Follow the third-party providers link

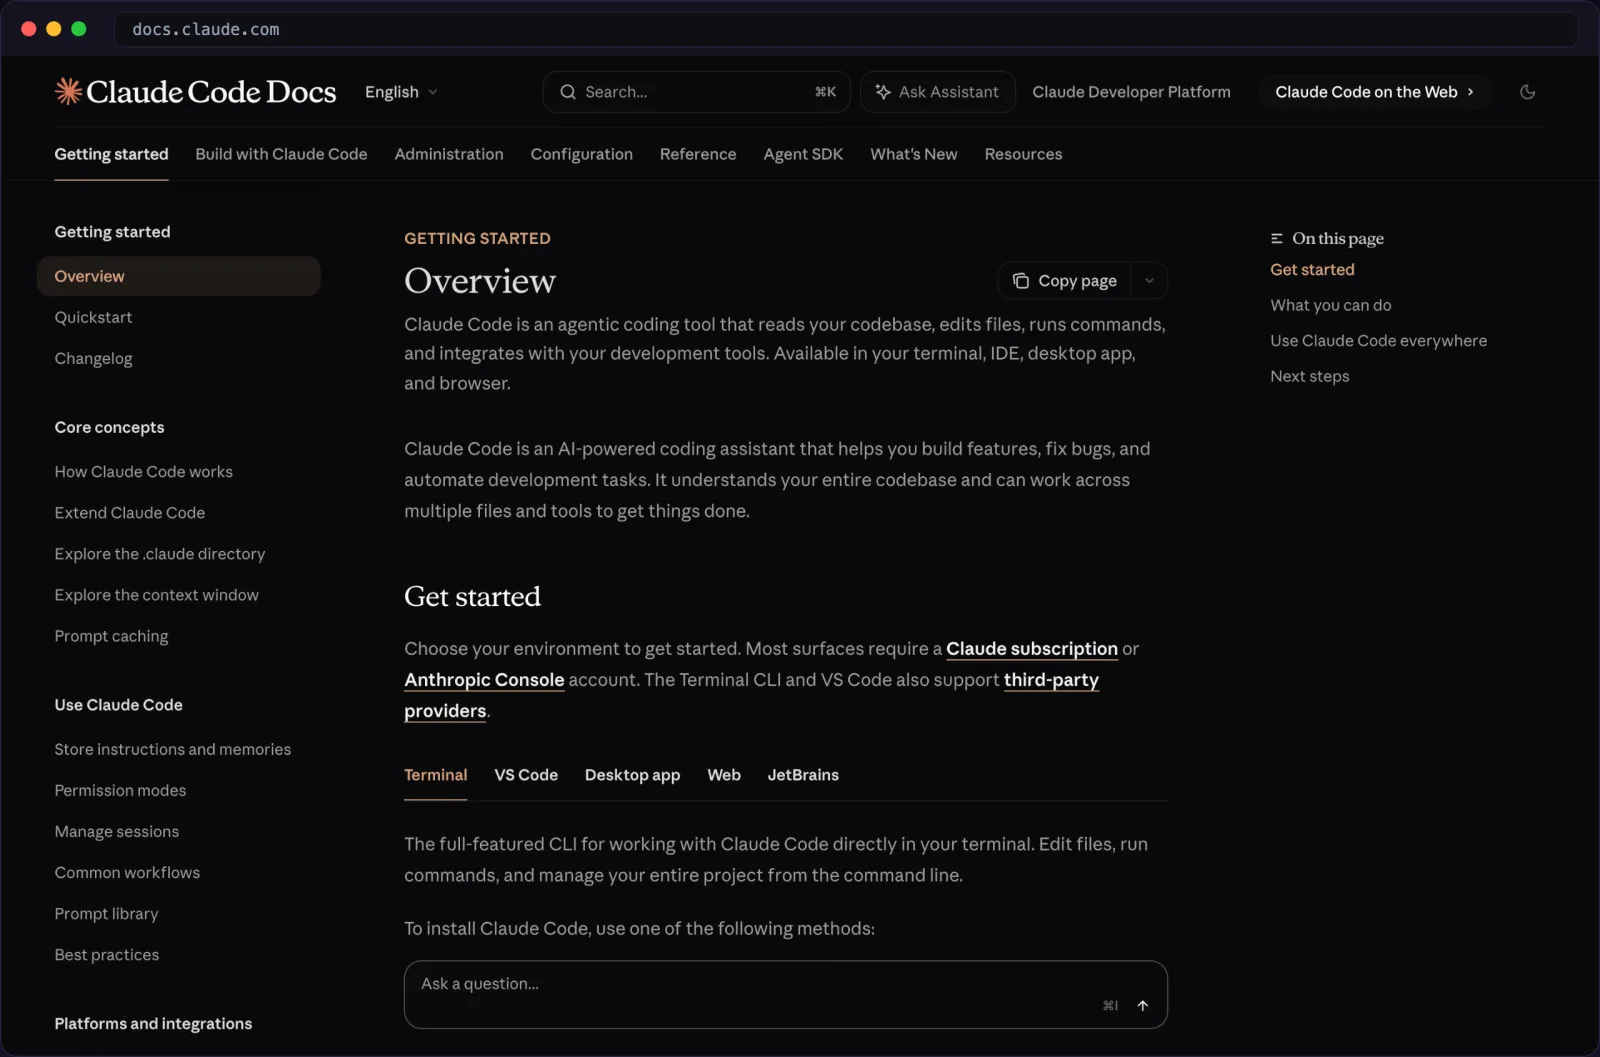point(1051,680)
